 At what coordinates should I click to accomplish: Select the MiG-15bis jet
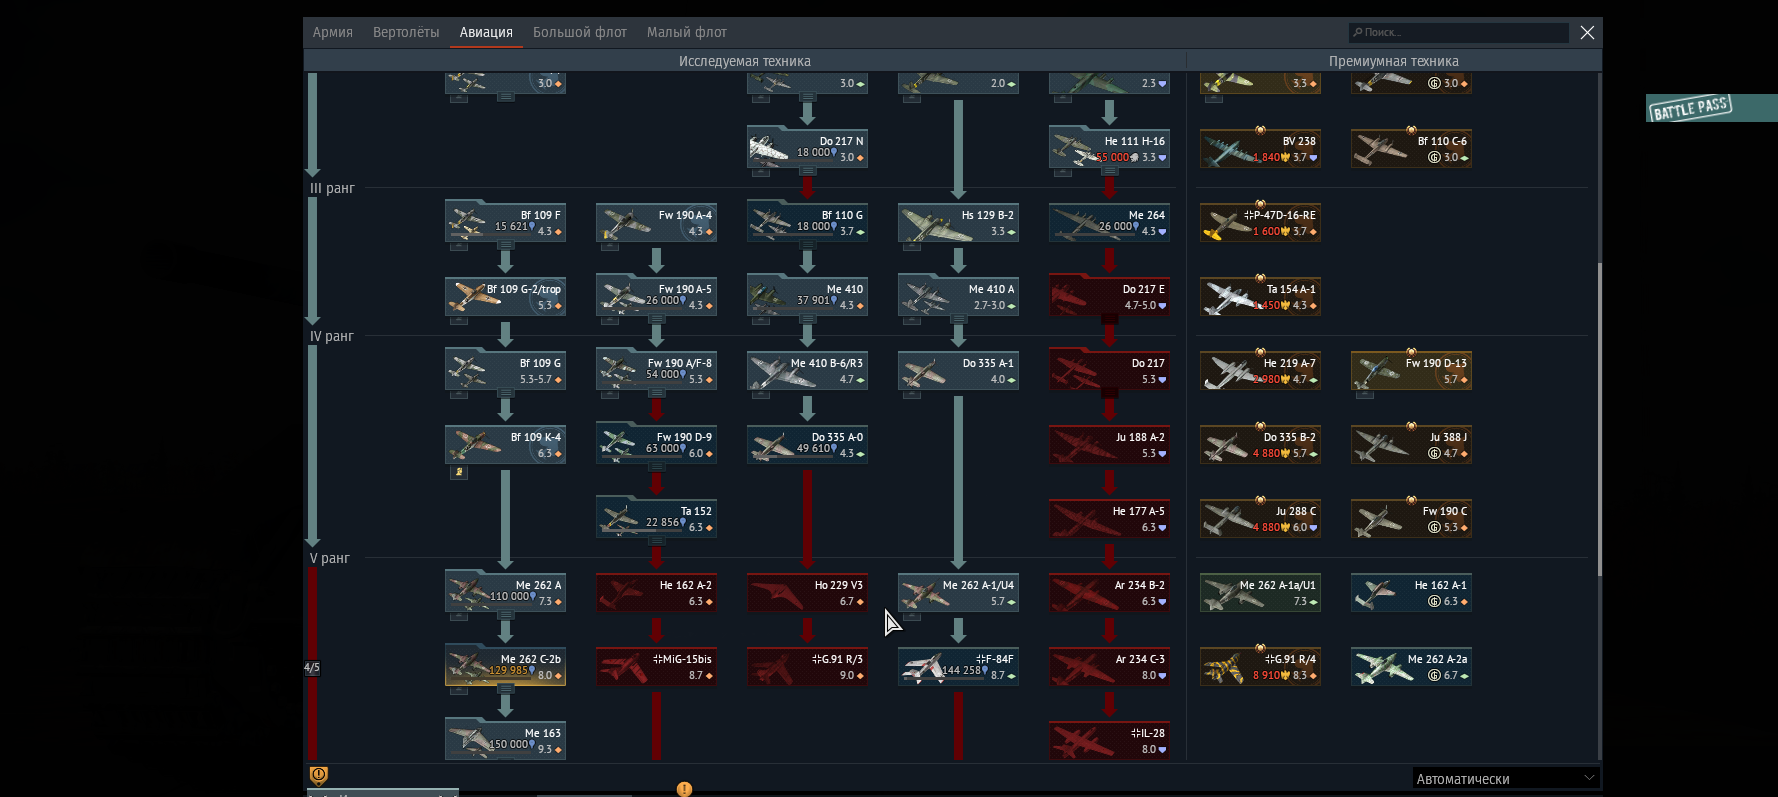pyautogui.click(x=656, y=667)
